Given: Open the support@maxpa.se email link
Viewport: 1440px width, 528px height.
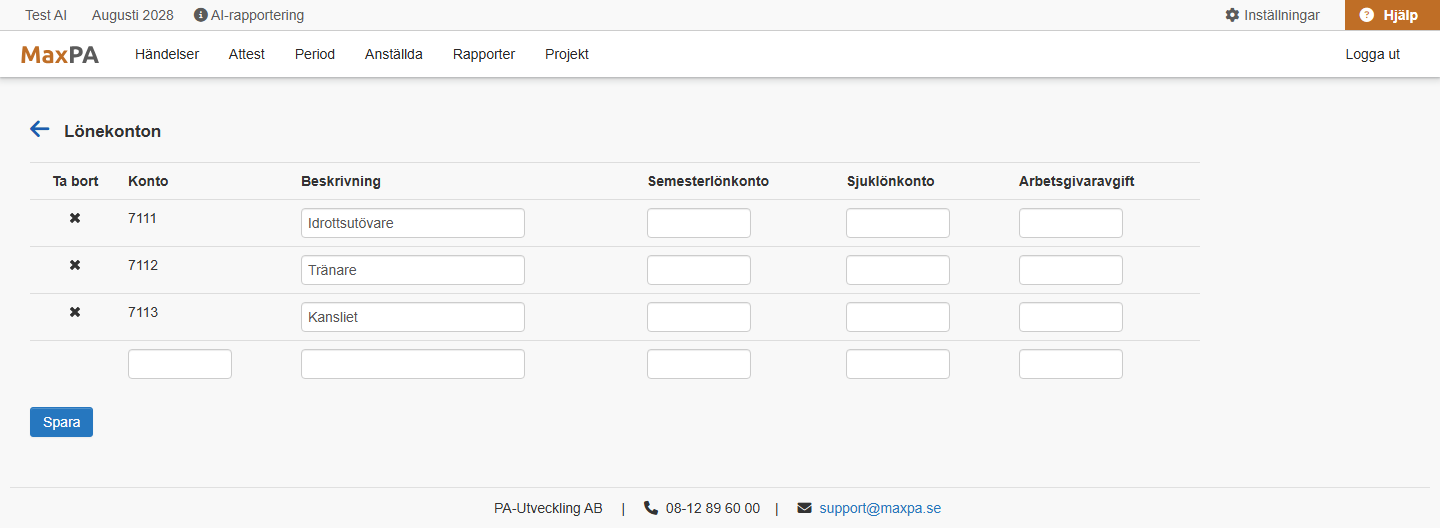Looking at the screenshot, I should click(880, 508).
